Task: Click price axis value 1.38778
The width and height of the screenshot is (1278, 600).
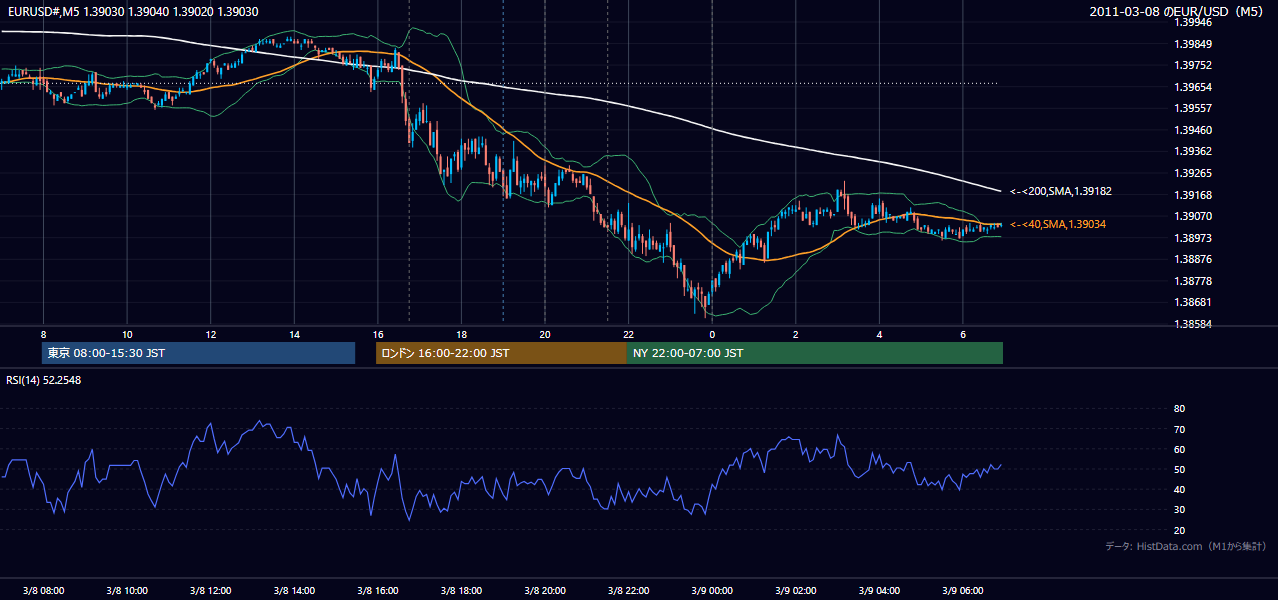Action: [1193, 281]
